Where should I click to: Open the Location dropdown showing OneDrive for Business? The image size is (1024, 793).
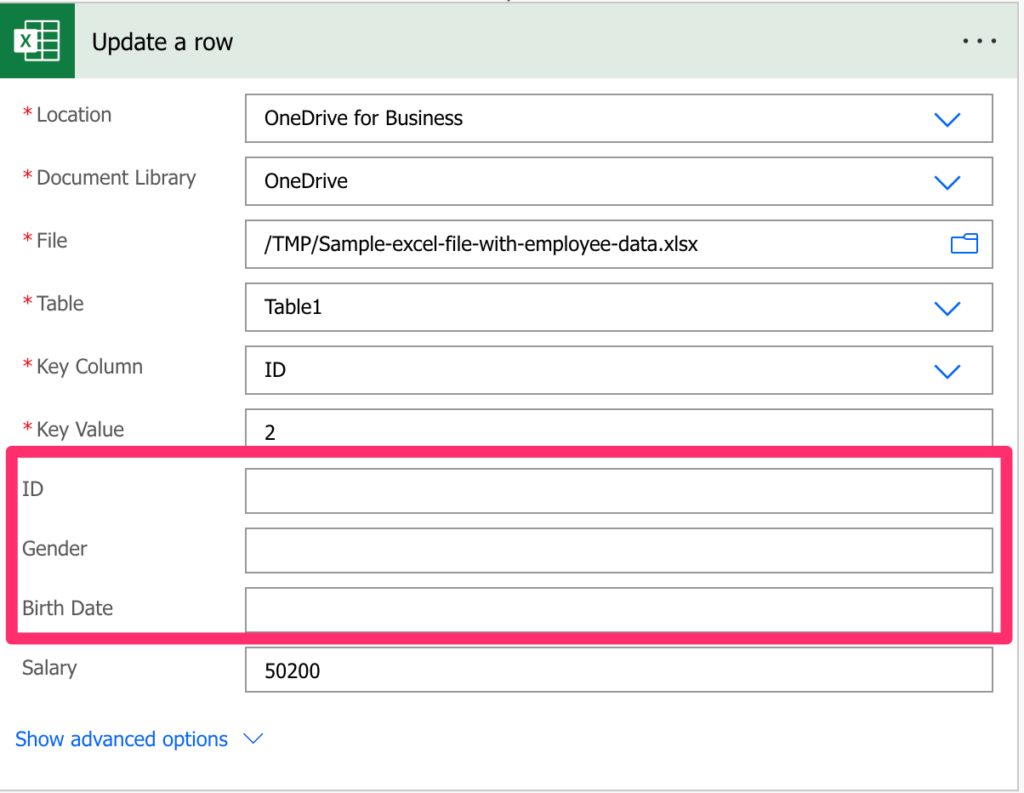point(600,119)
